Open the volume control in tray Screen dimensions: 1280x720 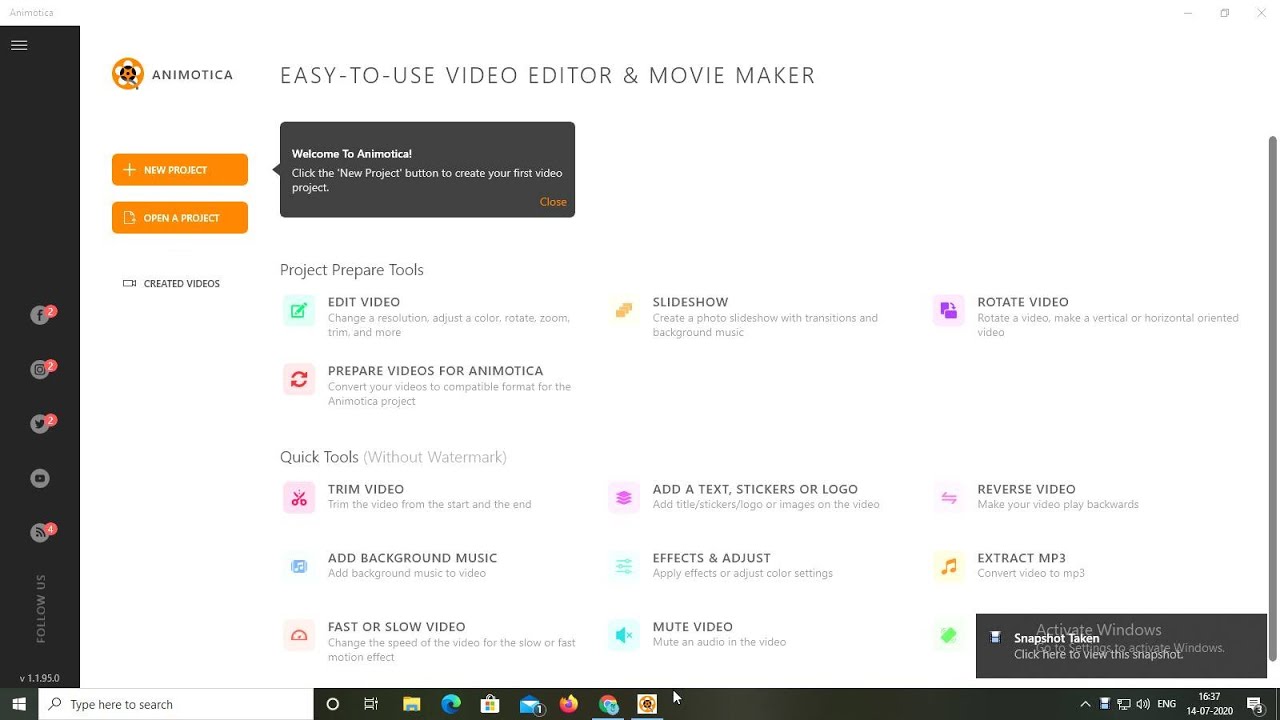1143,704
